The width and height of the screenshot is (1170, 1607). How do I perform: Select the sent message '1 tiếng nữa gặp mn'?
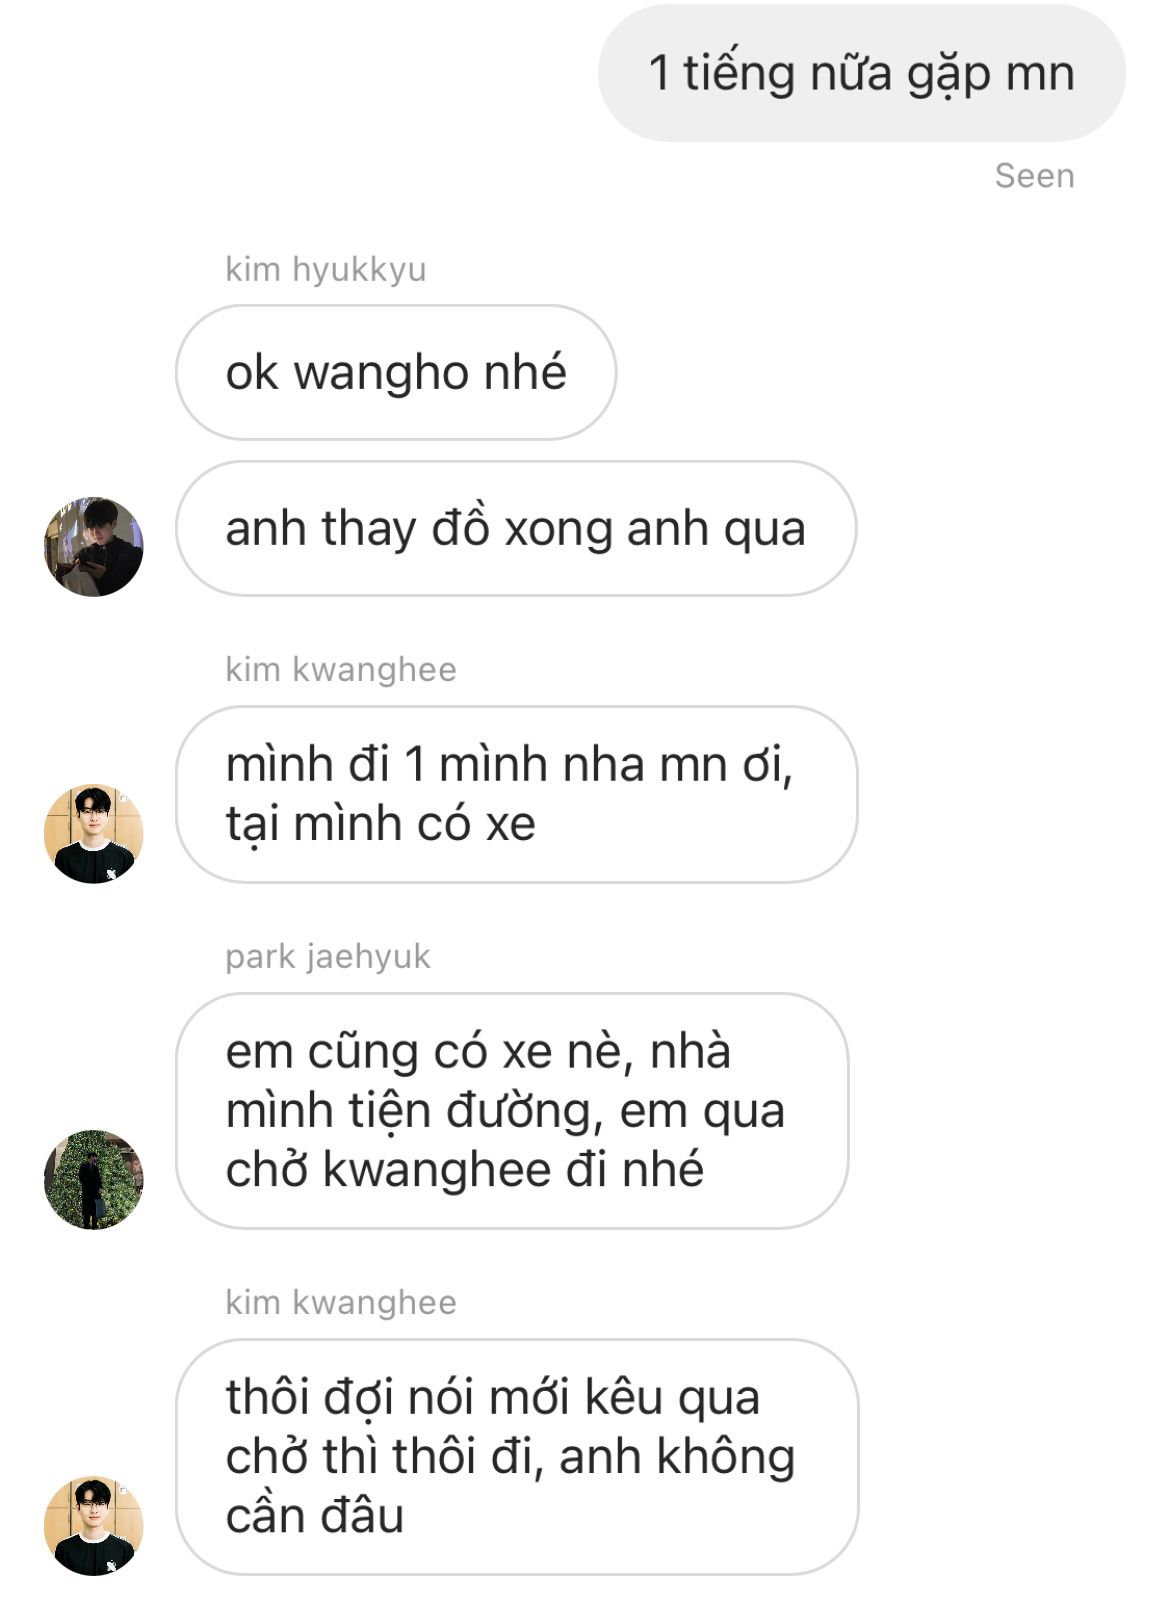pyautogui.click(x=862, y=73)
